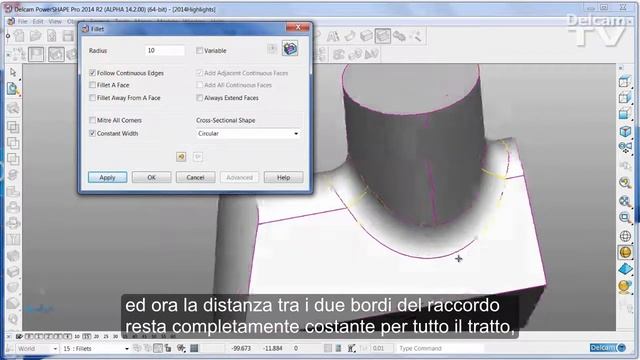Click the Y coordinate value -11.884
This screenshot has height=360, width=640.
[x=273, y=348]
